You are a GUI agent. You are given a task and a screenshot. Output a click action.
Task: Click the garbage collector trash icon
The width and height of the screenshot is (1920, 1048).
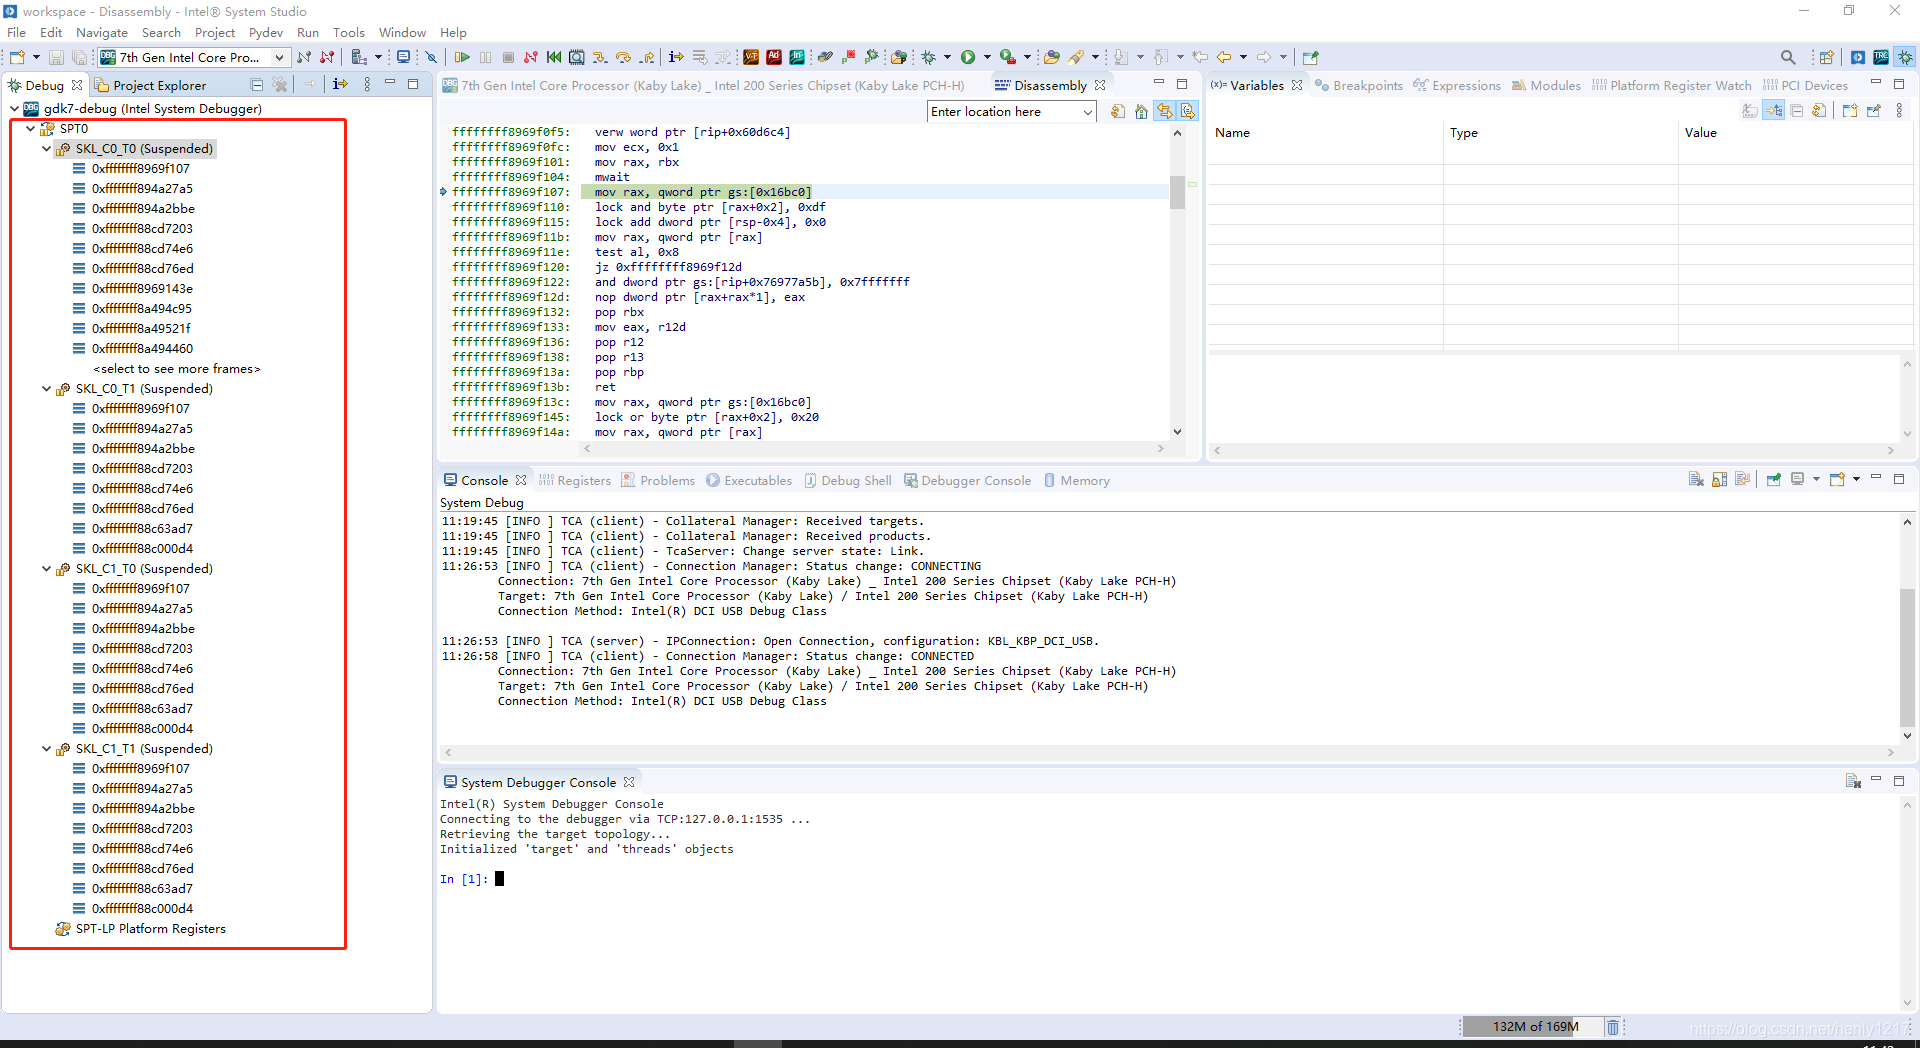pyautogui.click(x=1613, y=1027)
